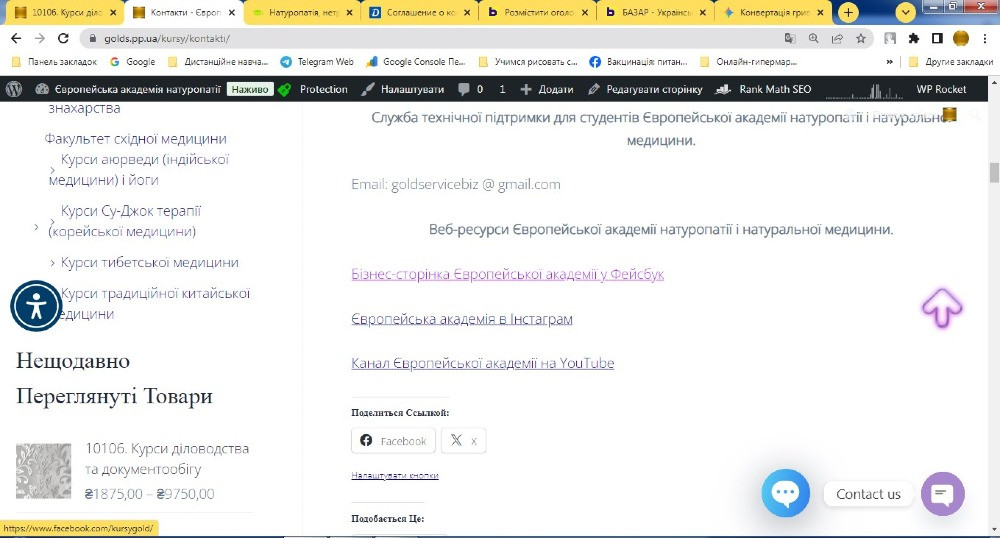Click Додати in the admin bar

pyautogui.click(x=547, y=89)
